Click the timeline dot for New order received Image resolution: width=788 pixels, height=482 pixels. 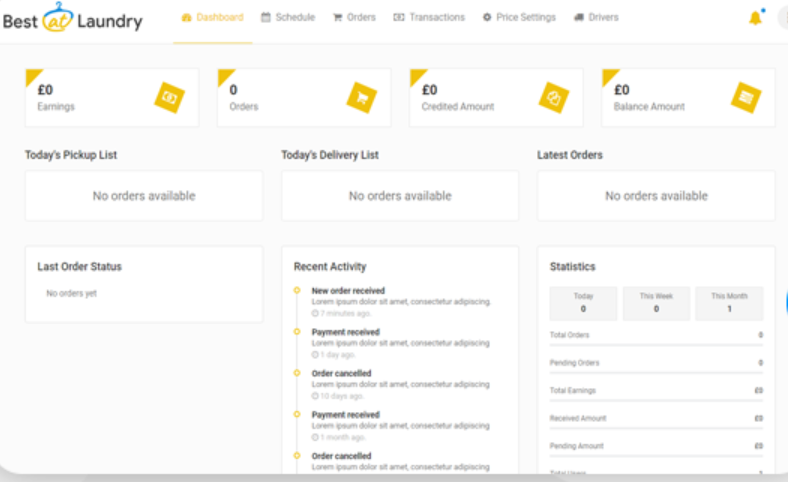297,290
